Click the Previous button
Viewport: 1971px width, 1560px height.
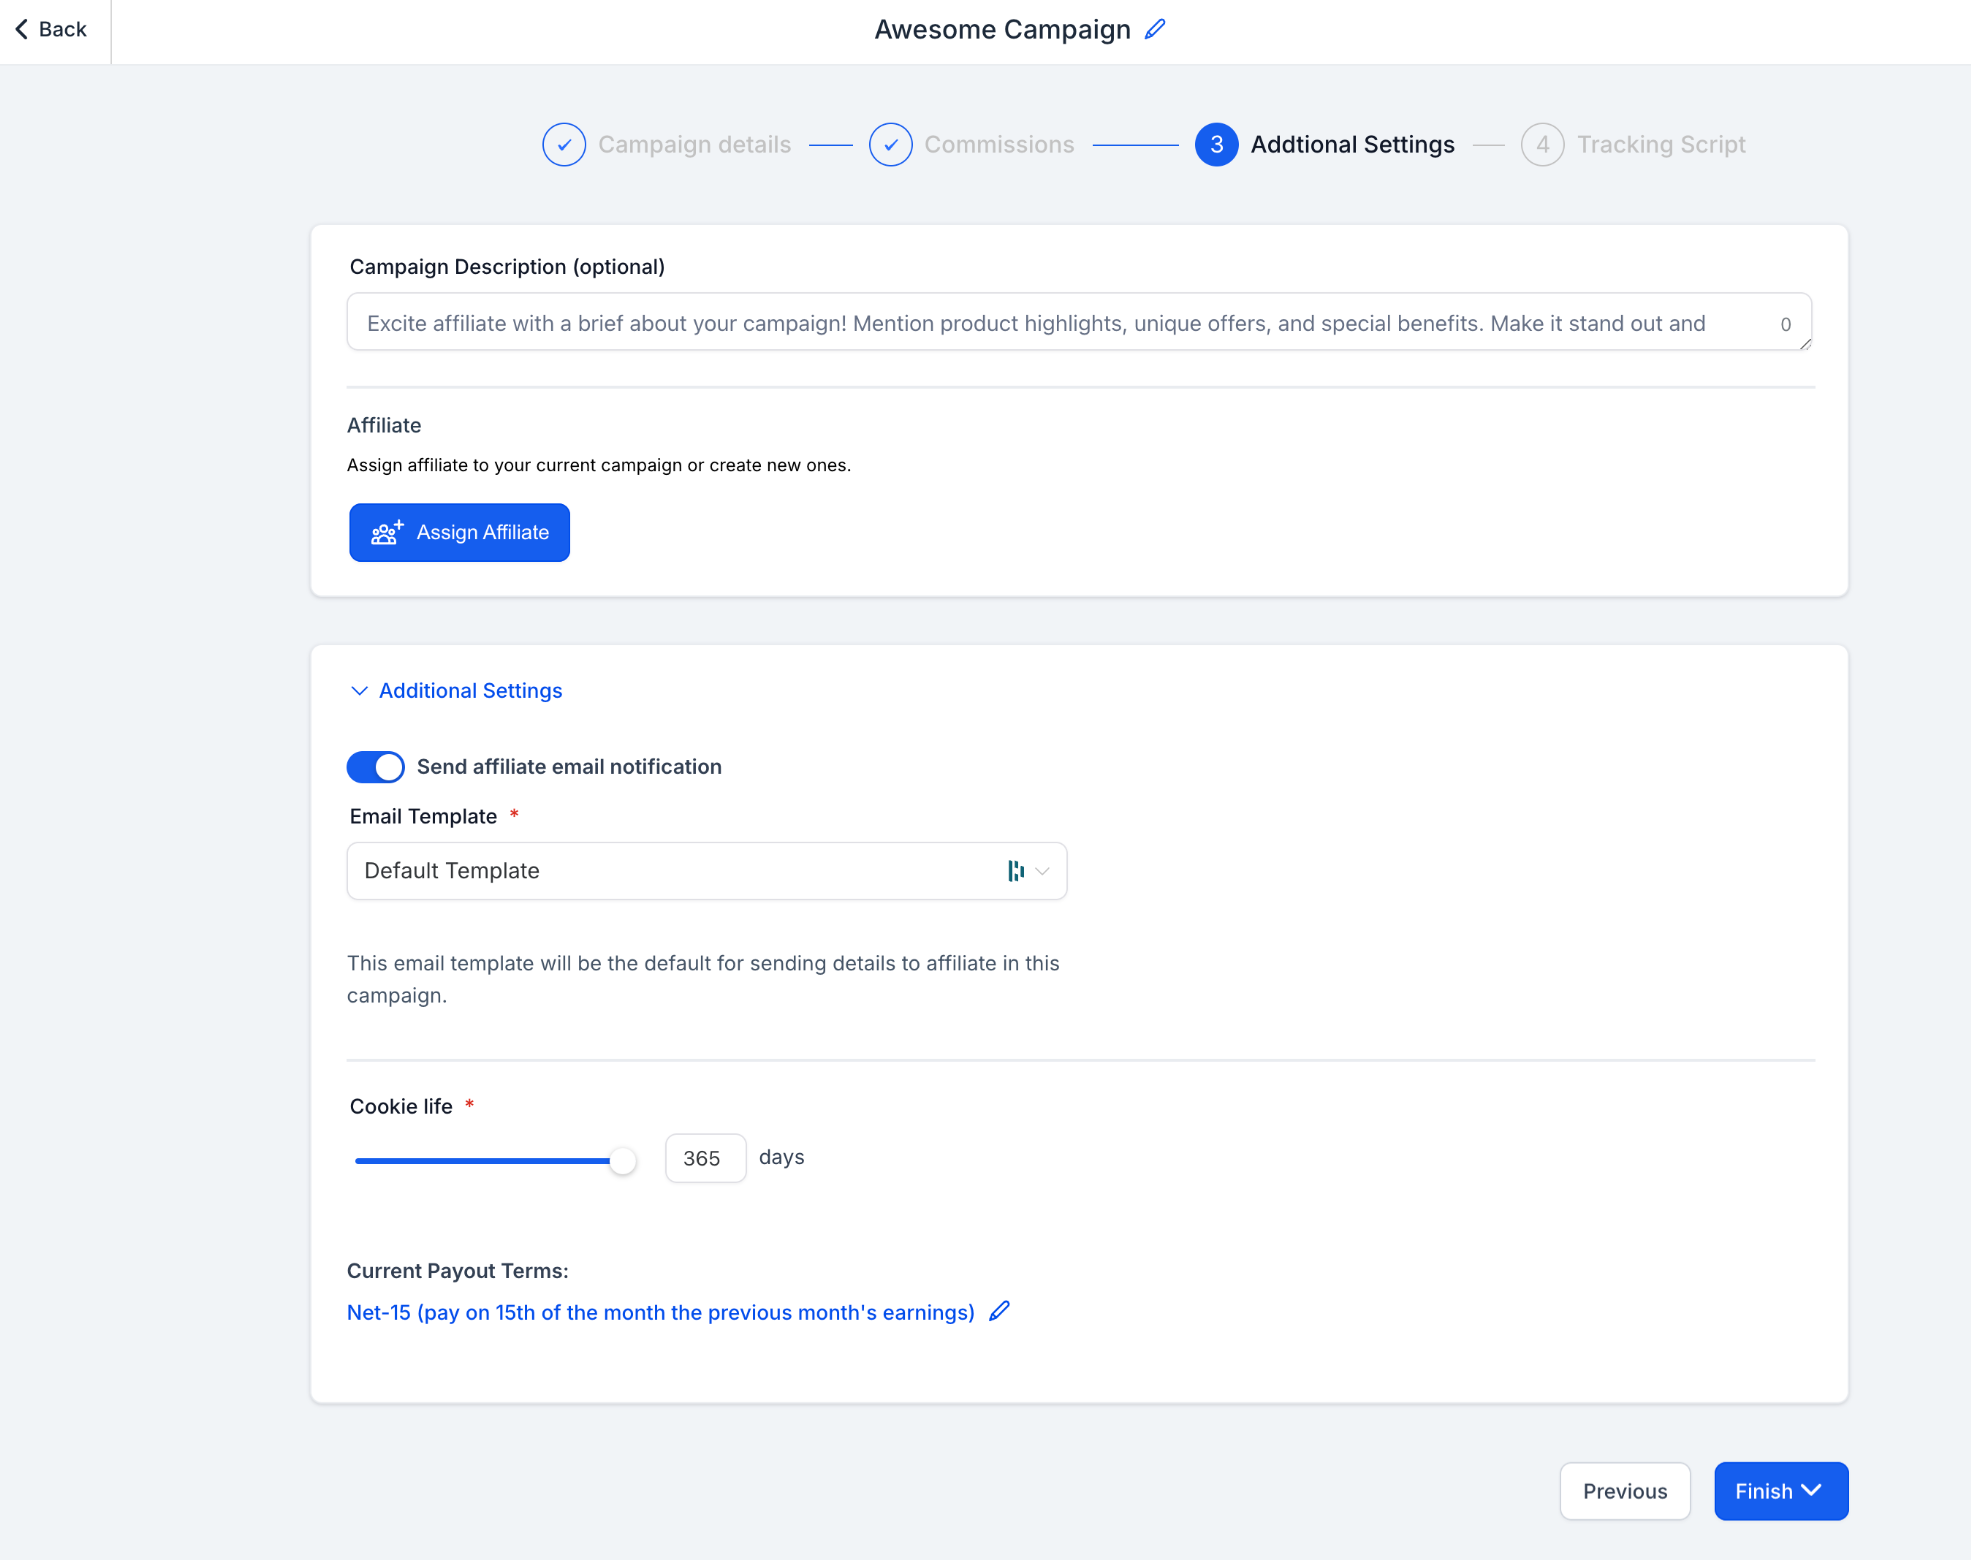(1624, 1491)
